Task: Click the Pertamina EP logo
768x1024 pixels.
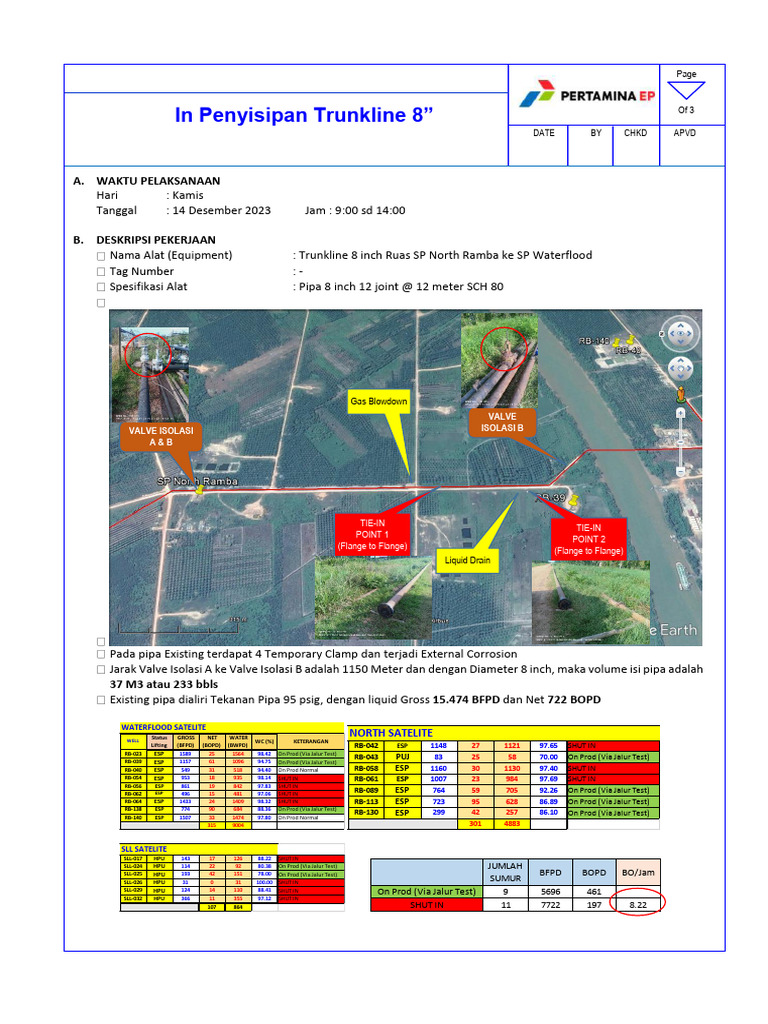Action: 586,95
